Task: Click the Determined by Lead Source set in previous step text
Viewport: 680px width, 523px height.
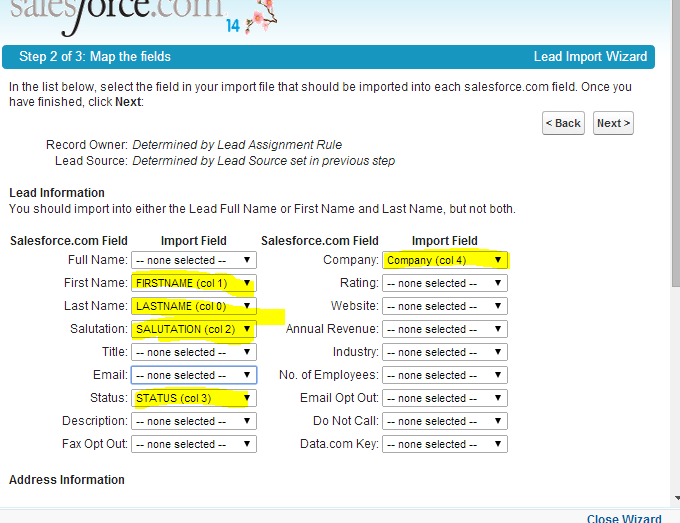Action: pyautogui.click(x=264, y=161)
